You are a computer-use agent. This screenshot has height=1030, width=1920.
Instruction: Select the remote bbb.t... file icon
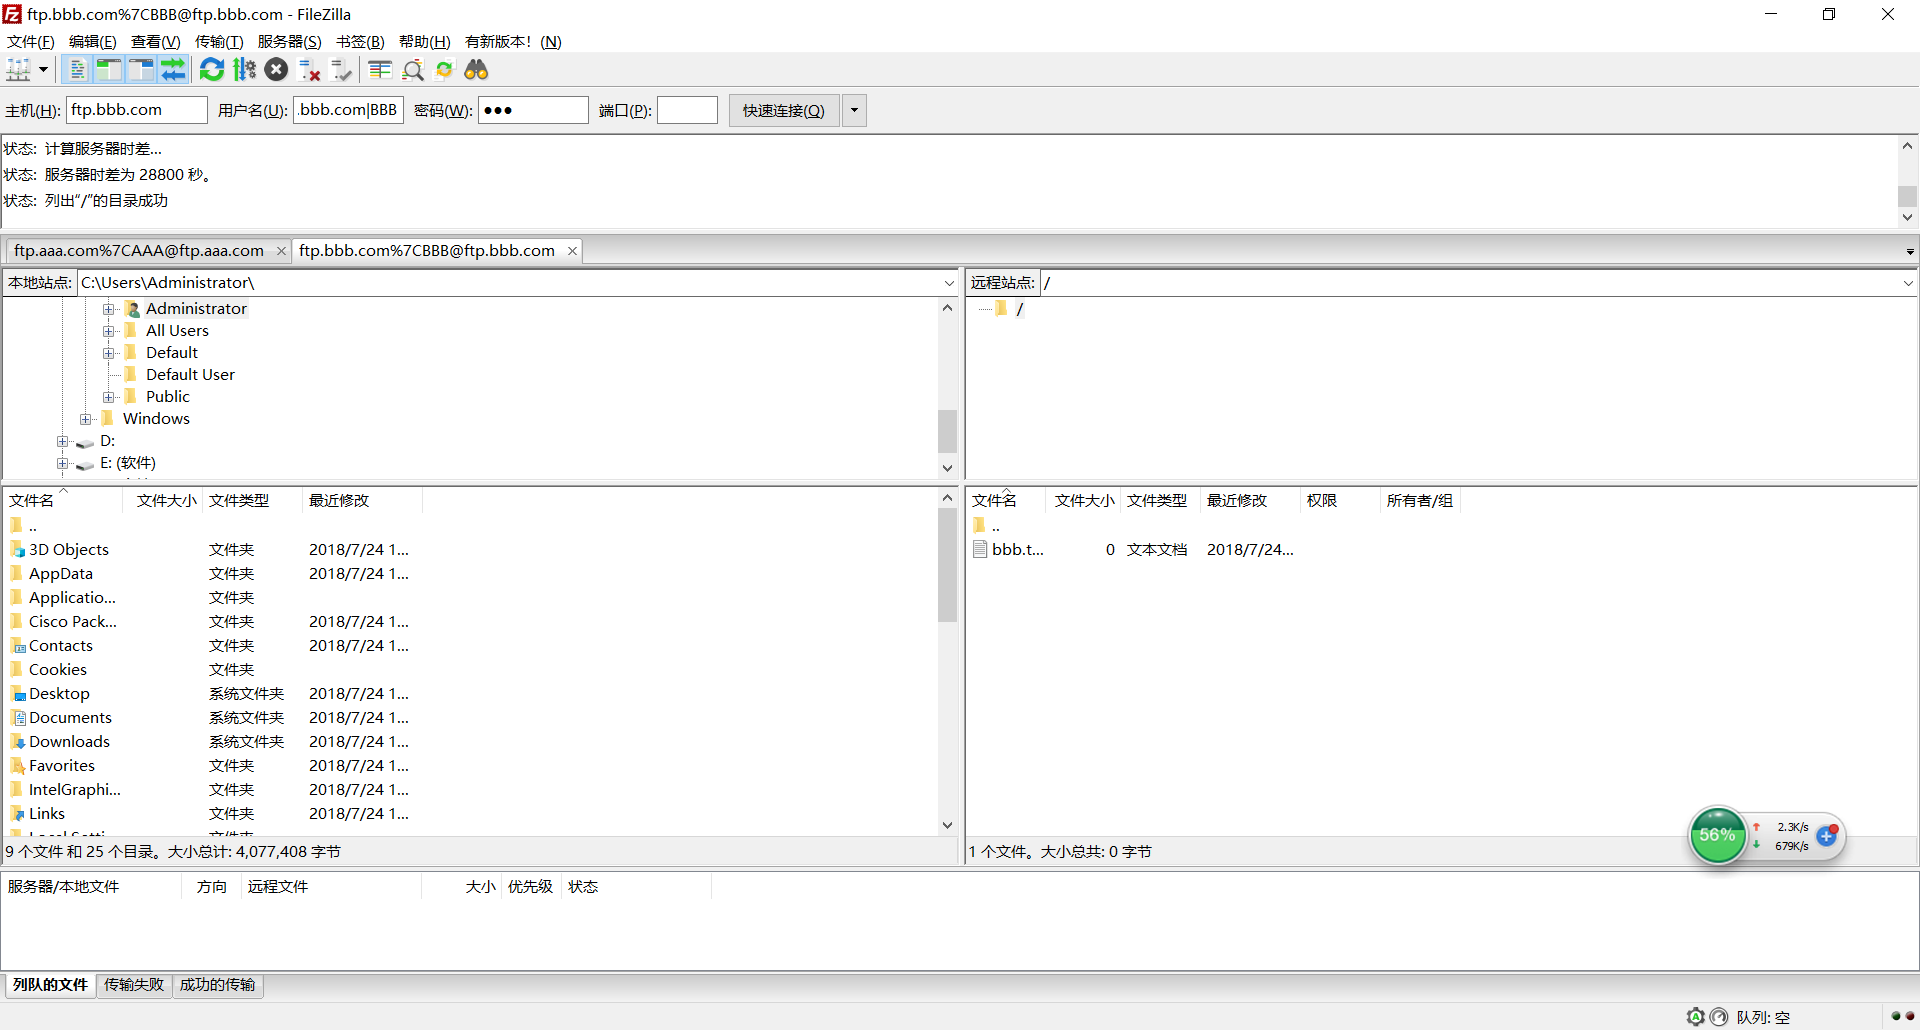click(x=980, y=549)
